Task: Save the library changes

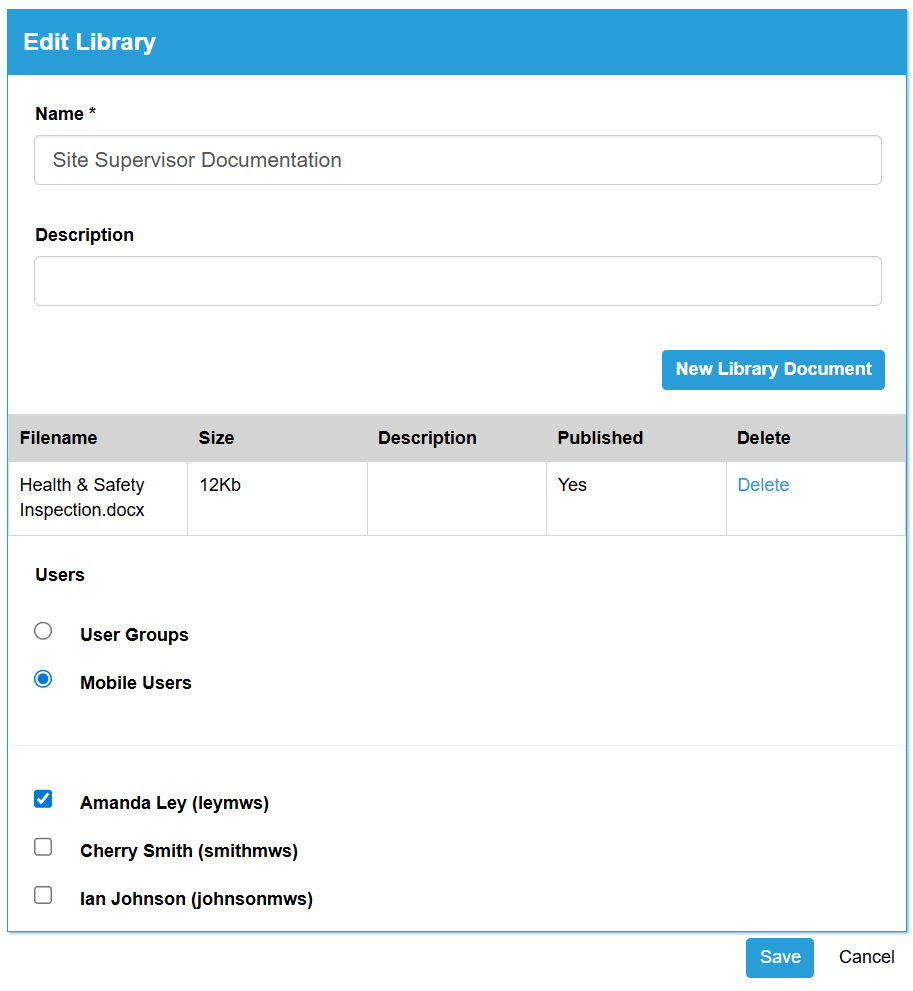Action: point(779,957)
